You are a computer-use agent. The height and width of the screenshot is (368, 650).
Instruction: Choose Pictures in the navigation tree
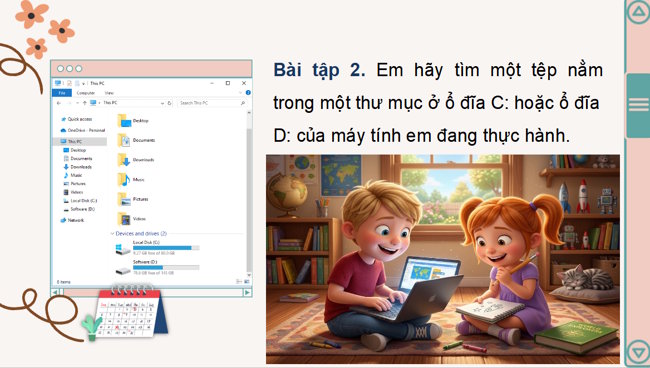coord(75,184)
